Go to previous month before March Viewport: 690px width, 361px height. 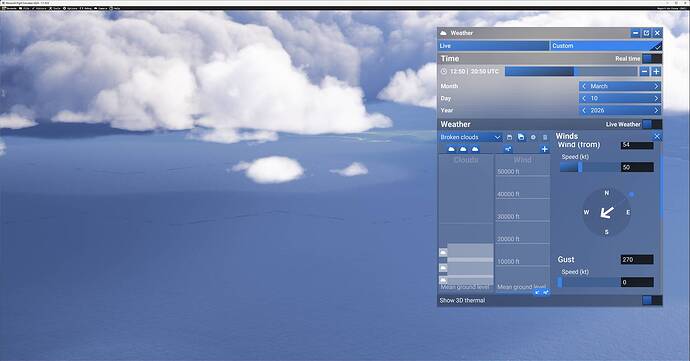584,86
